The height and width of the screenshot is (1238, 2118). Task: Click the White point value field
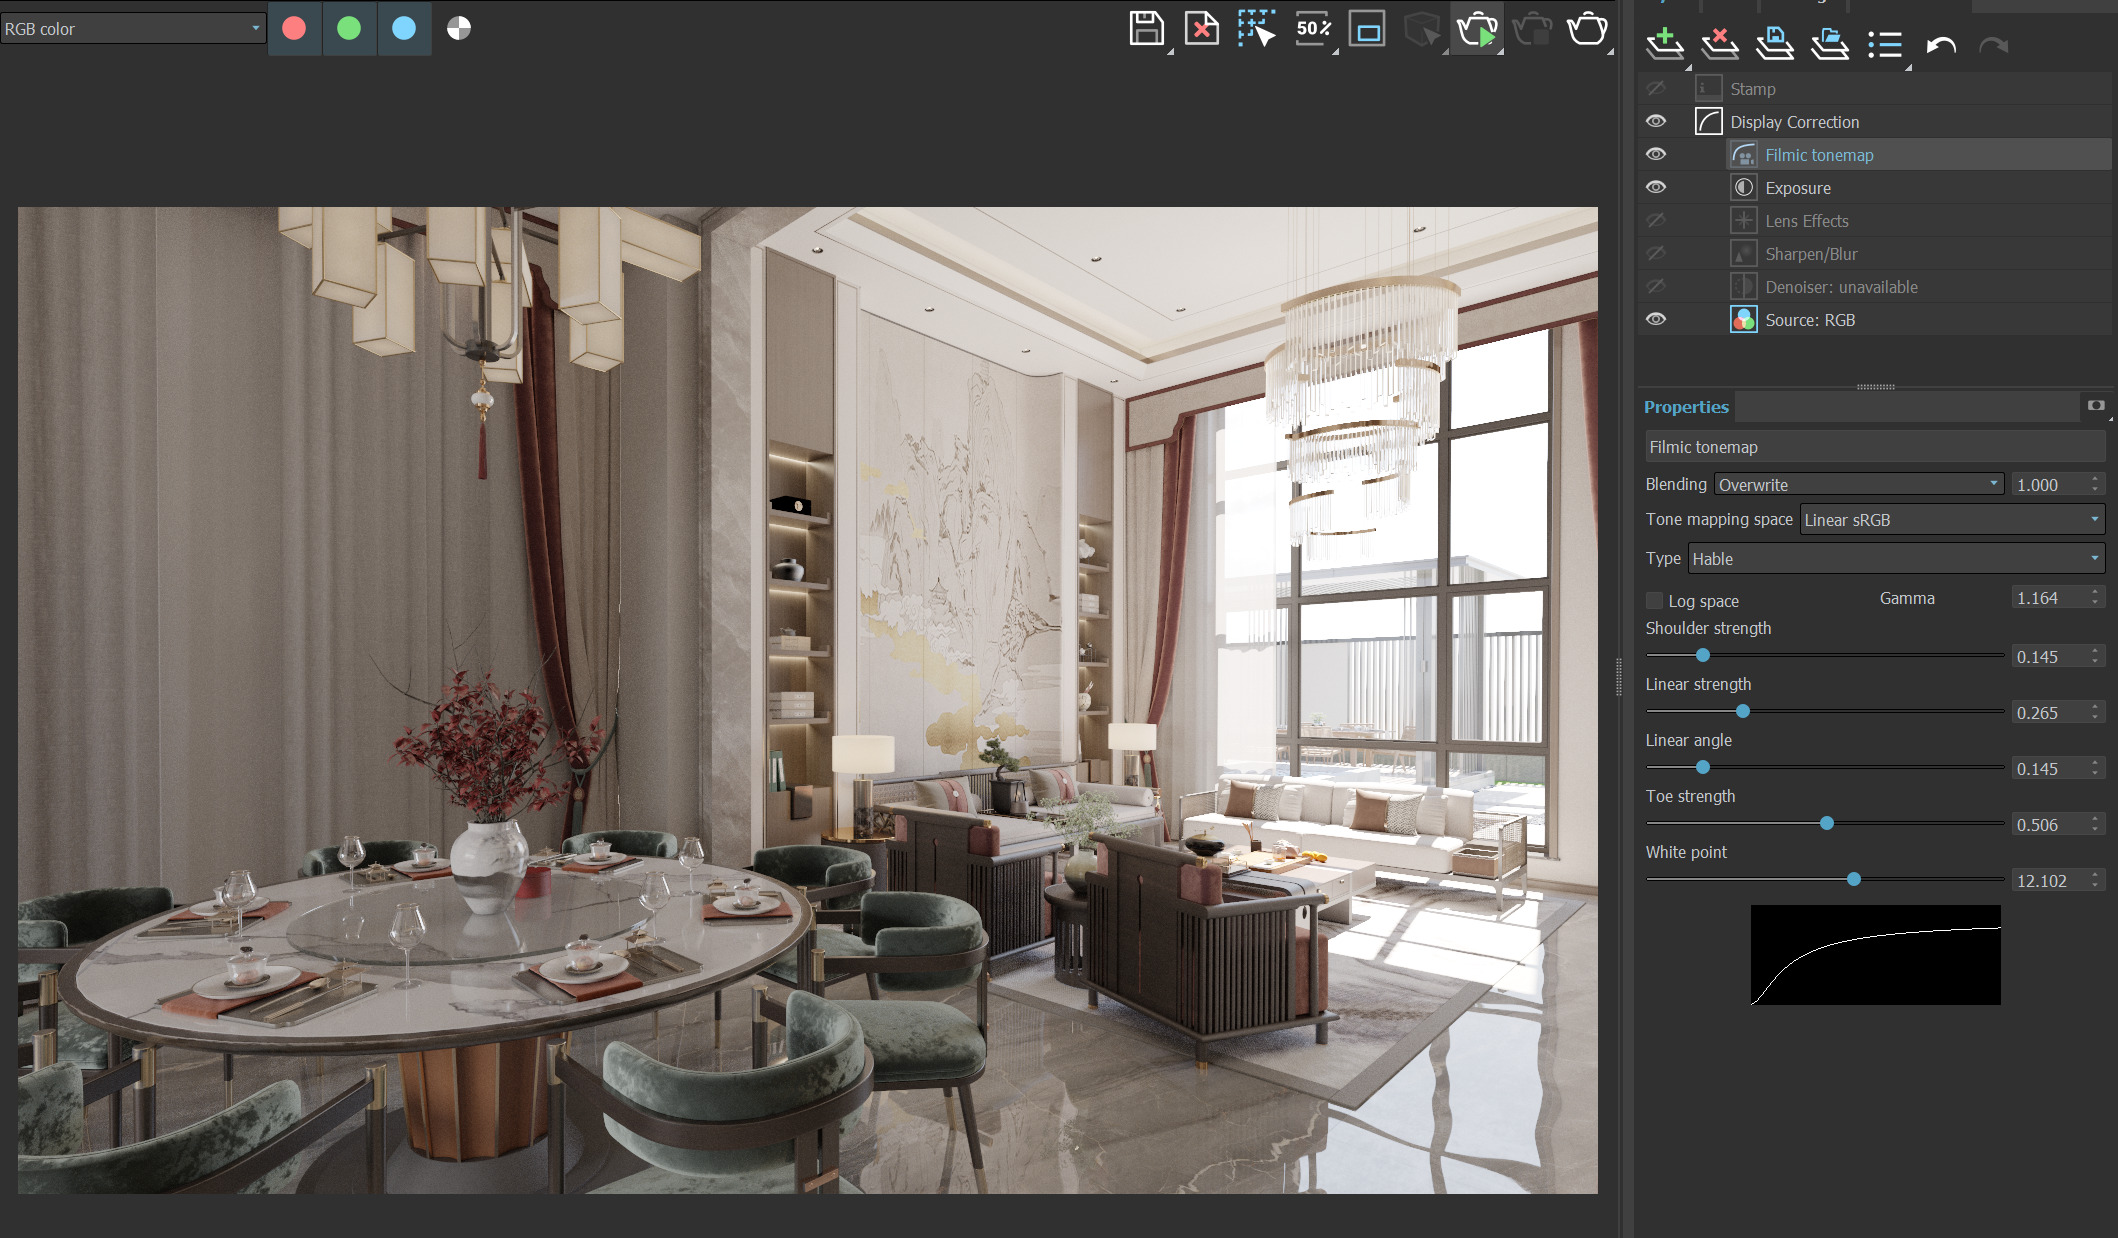tap(2049, 880)
